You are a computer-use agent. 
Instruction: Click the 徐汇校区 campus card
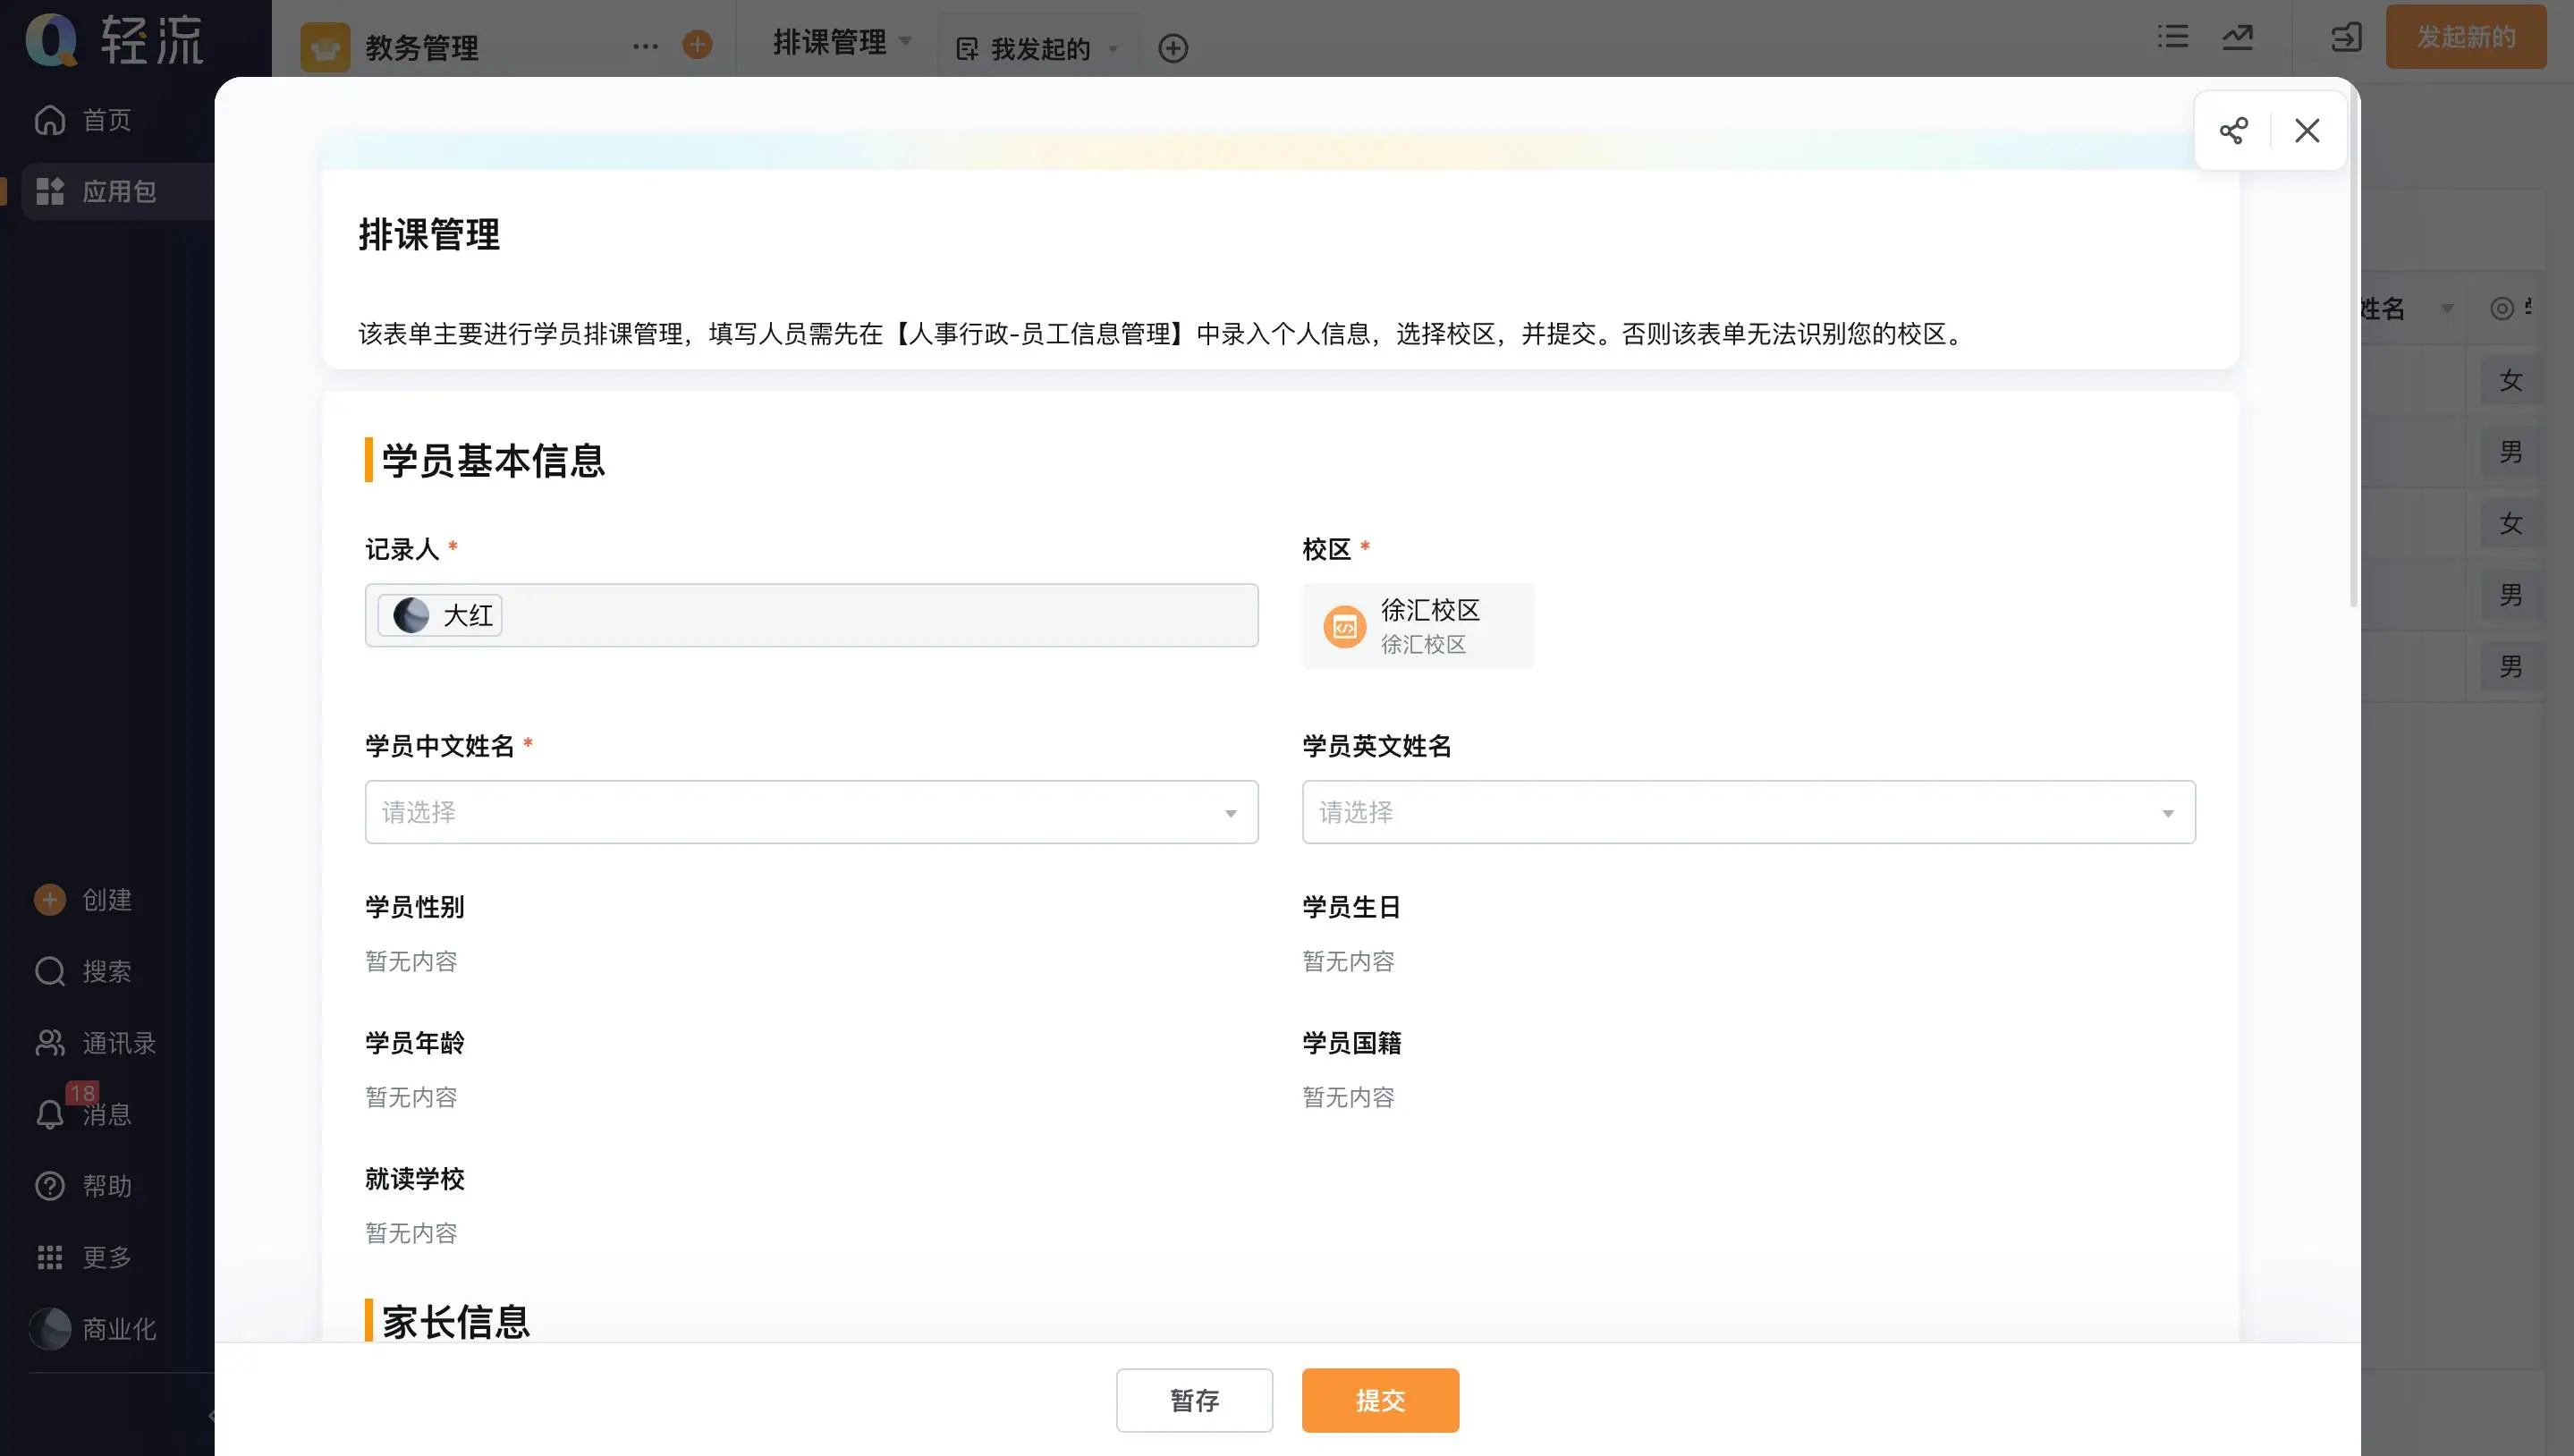click(1417, 626)
